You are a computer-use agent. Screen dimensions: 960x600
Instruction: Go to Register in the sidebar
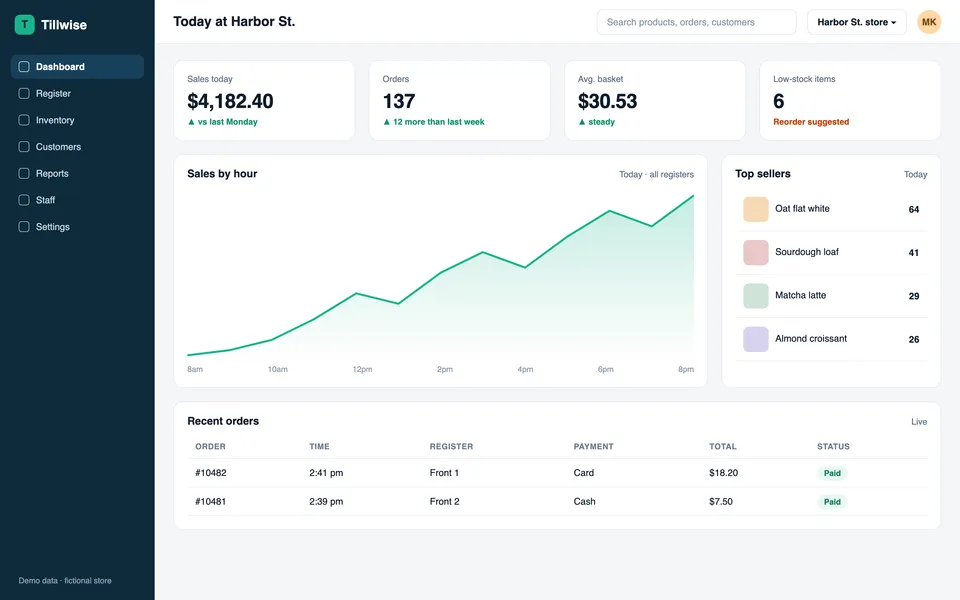coord(77,94)
